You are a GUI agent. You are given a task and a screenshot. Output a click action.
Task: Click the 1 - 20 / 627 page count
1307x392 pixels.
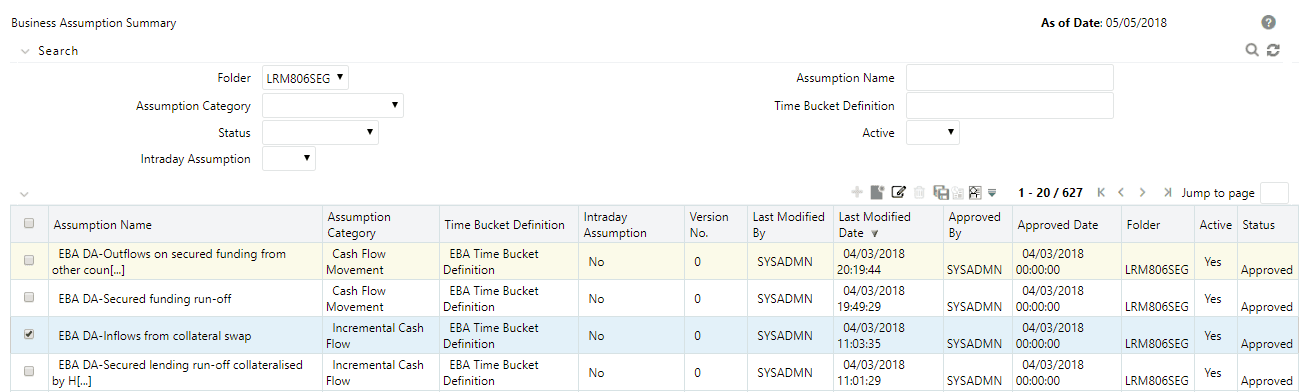pyautogui.click(x=1050, y=192)
